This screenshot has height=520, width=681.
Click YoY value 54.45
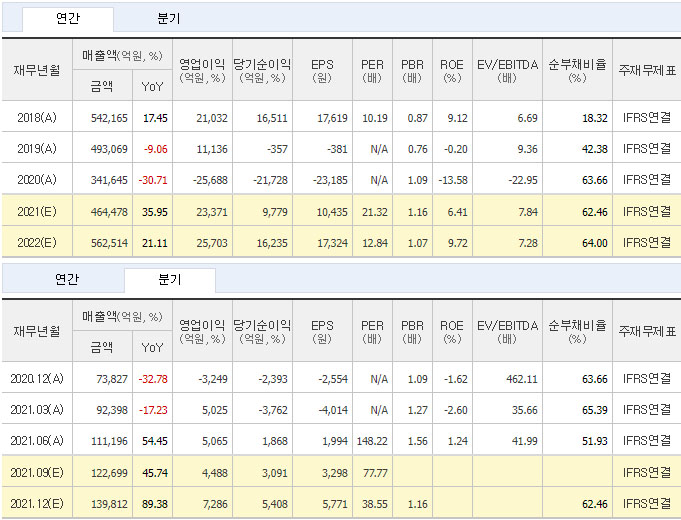coord(155,441)
